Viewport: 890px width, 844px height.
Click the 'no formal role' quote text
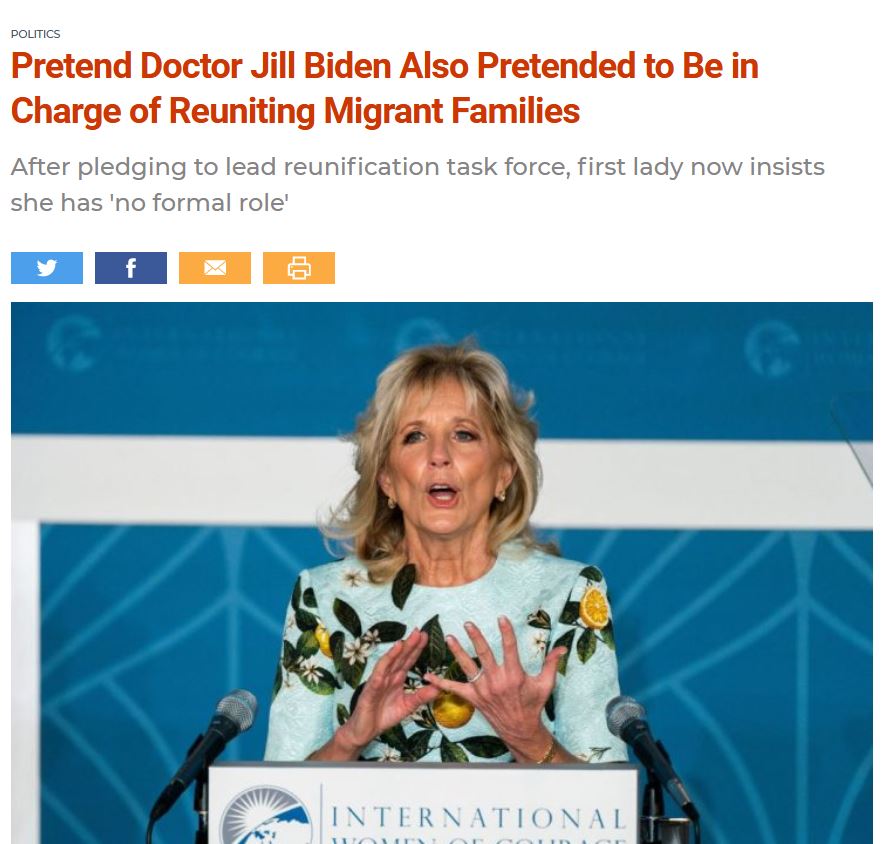[201, 203]
